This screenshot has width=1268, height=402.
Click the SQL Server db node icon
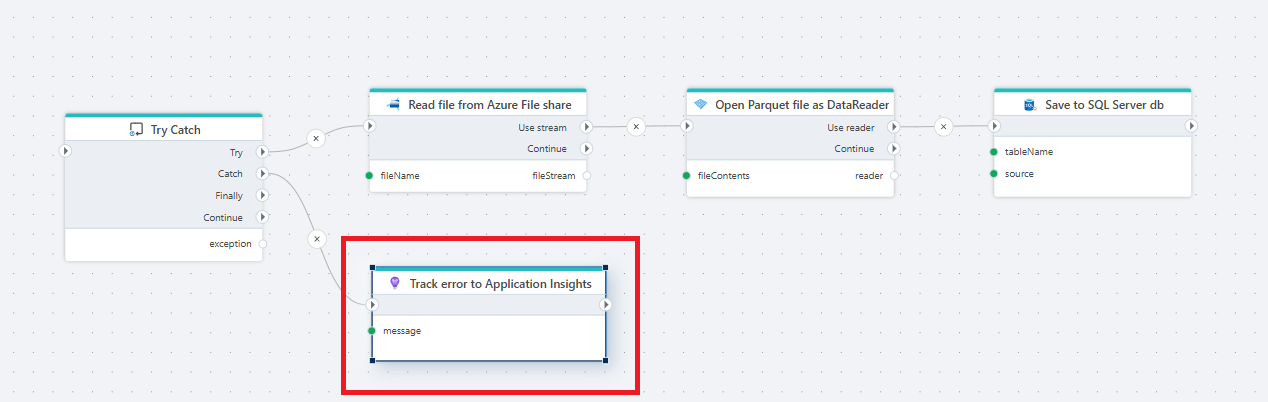1029,104
